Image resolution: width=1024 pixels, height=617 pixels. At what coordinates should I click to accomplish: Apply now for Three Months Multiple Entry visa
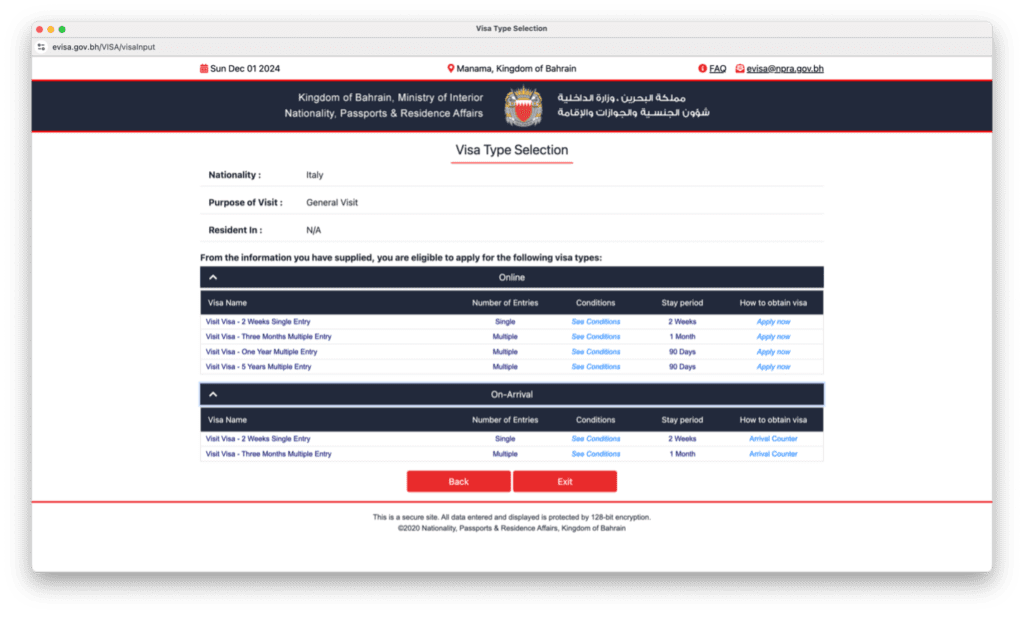click(x=773, y=337)
